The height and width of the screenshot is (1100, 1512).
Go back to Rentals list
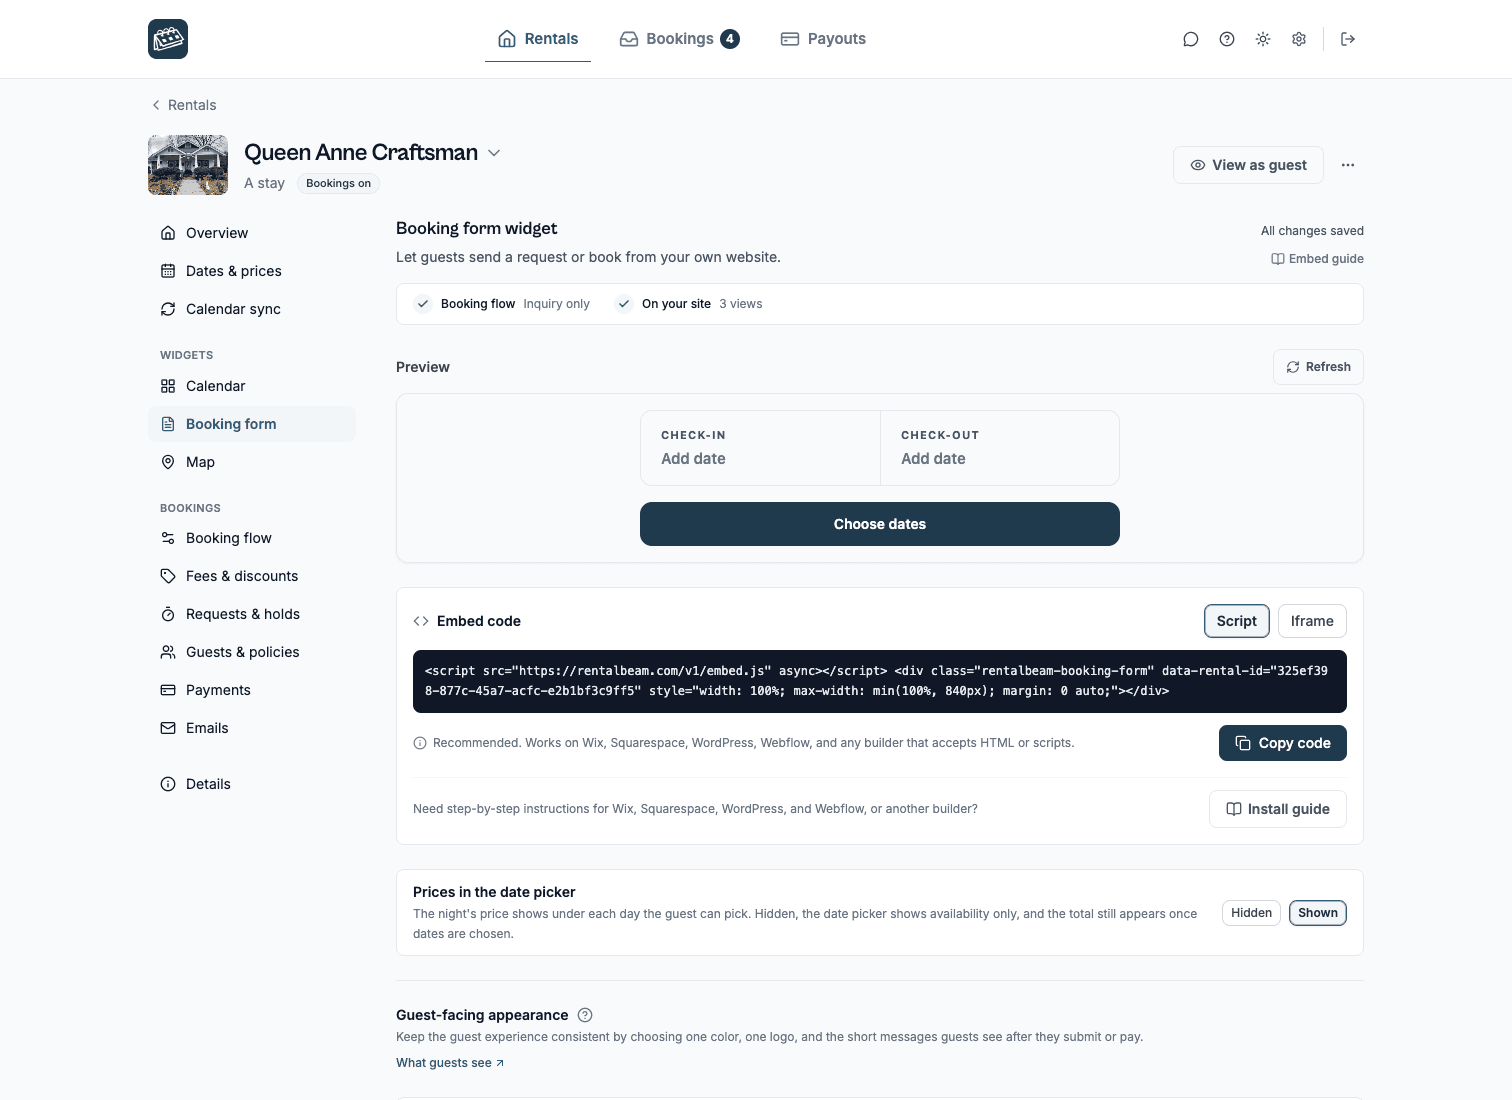[x=184, y=105]
